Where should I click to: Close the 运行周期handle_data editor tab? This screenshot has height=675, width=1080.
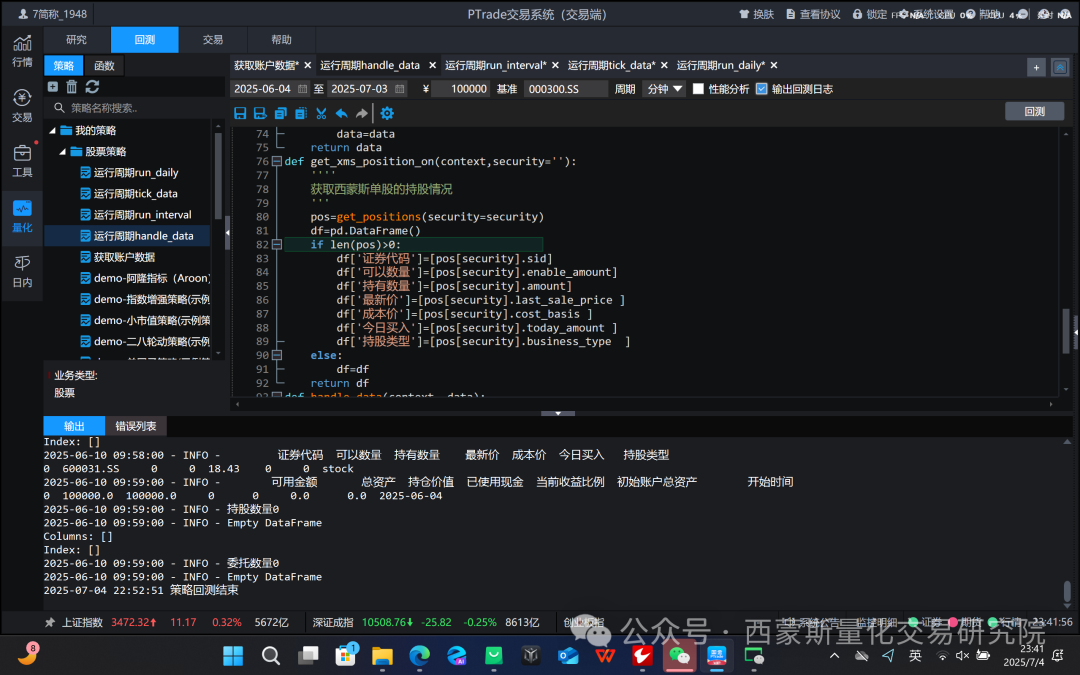433,65
